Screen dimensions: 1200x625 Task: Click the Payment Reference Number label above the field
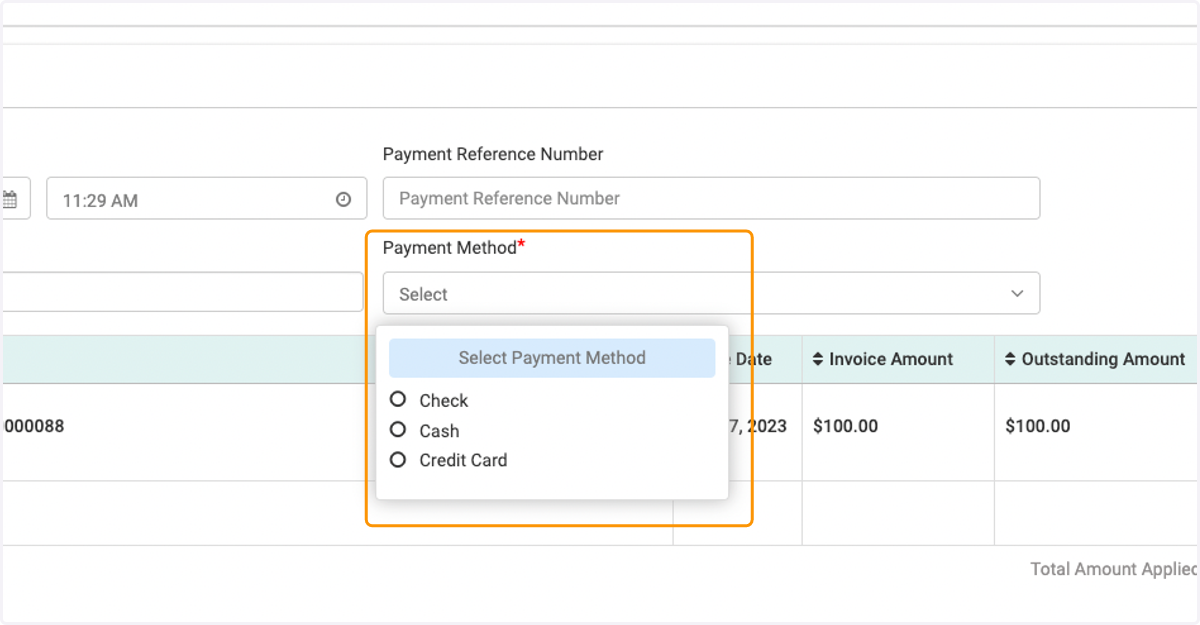pyautogui.click(x=493, y=154)
